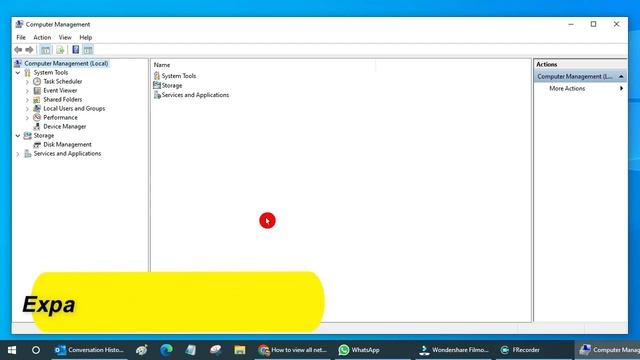
Task: Click the Cortana circle taskbar icon
Action: tap(36, 350)
